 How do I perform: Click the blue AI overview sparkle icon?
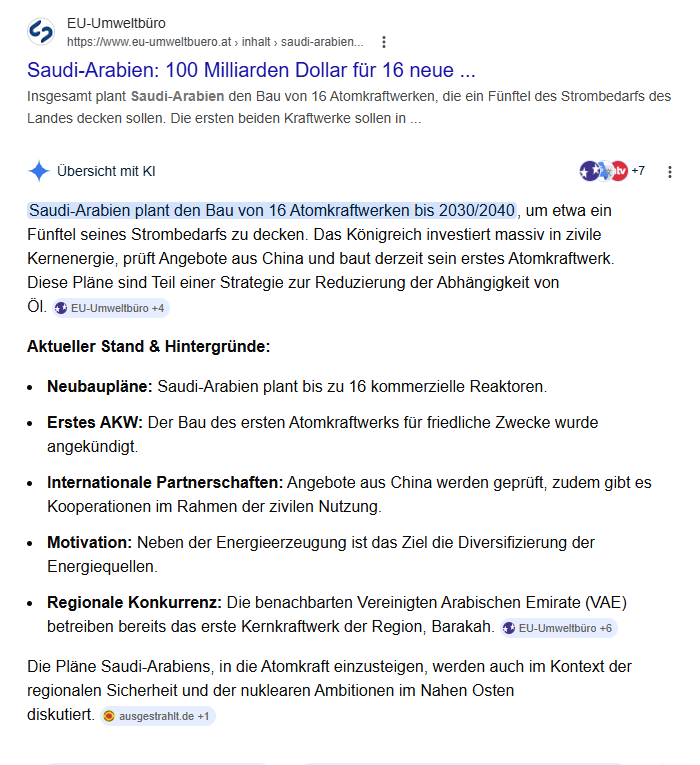click(x=39, y=171)
